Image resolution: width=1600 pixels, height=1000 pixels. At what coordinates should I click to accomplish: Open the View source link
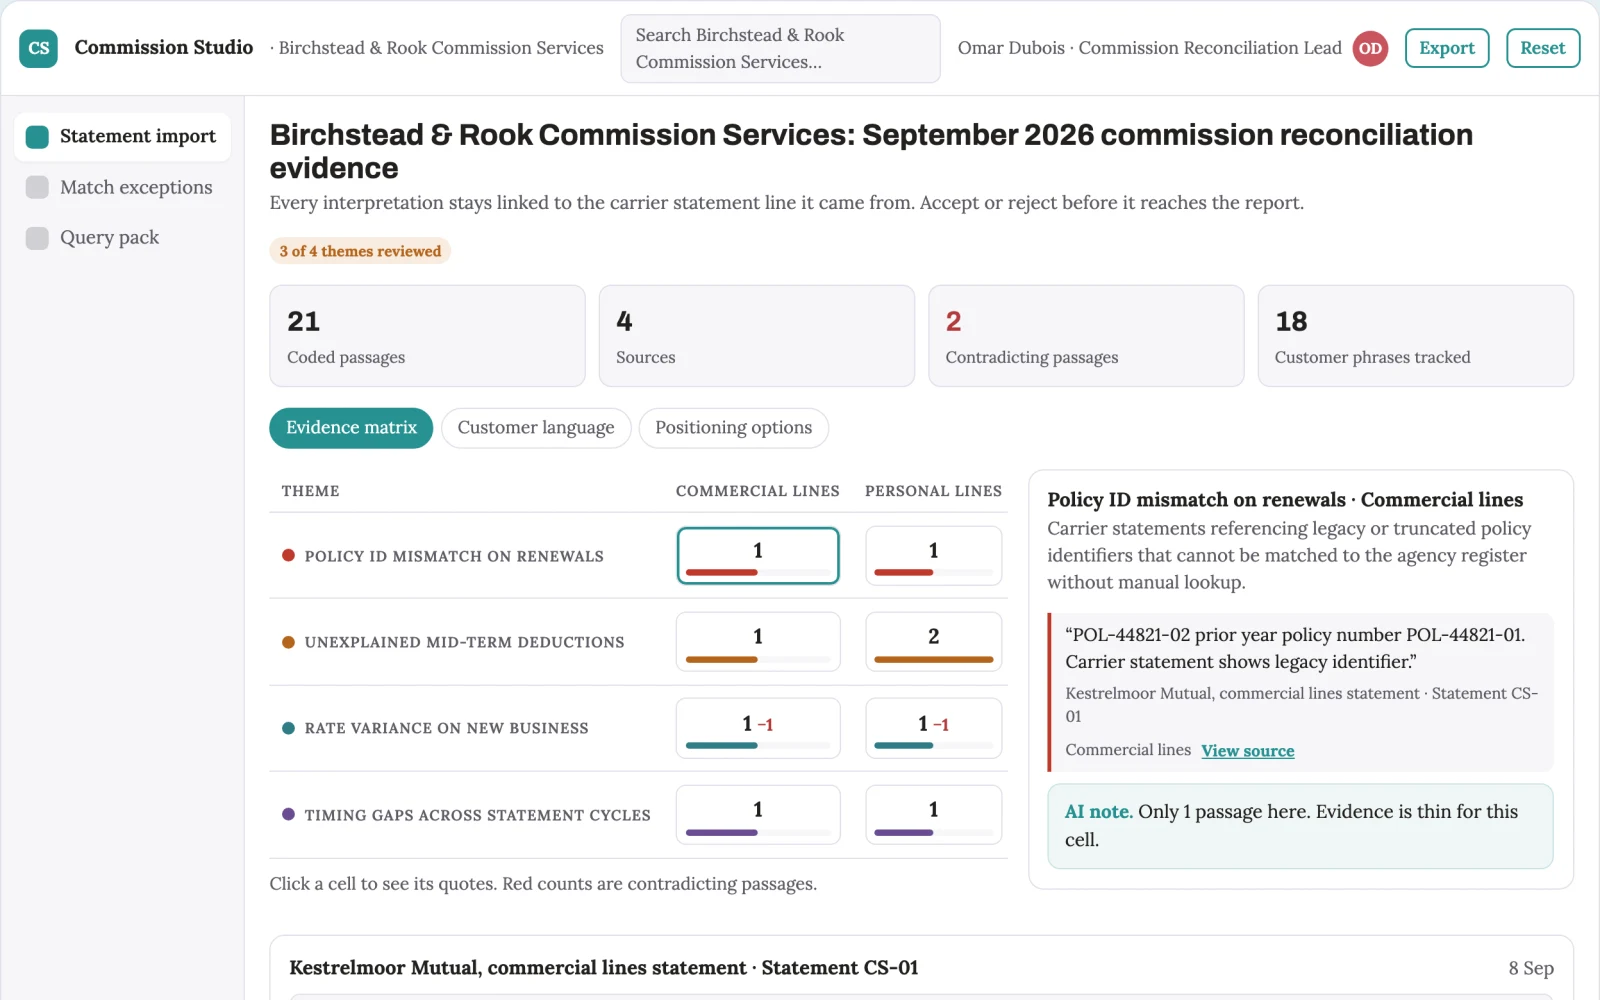click(1247, 751)
